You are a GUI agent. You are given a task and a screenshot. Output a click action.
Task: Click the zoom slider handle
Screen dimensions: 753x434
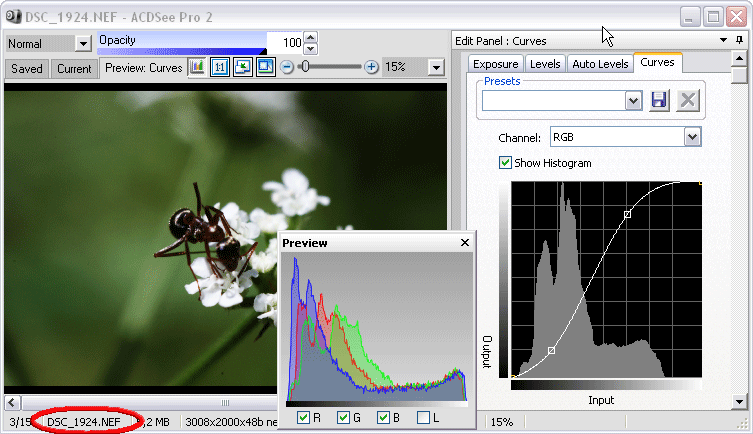(305, 67)
